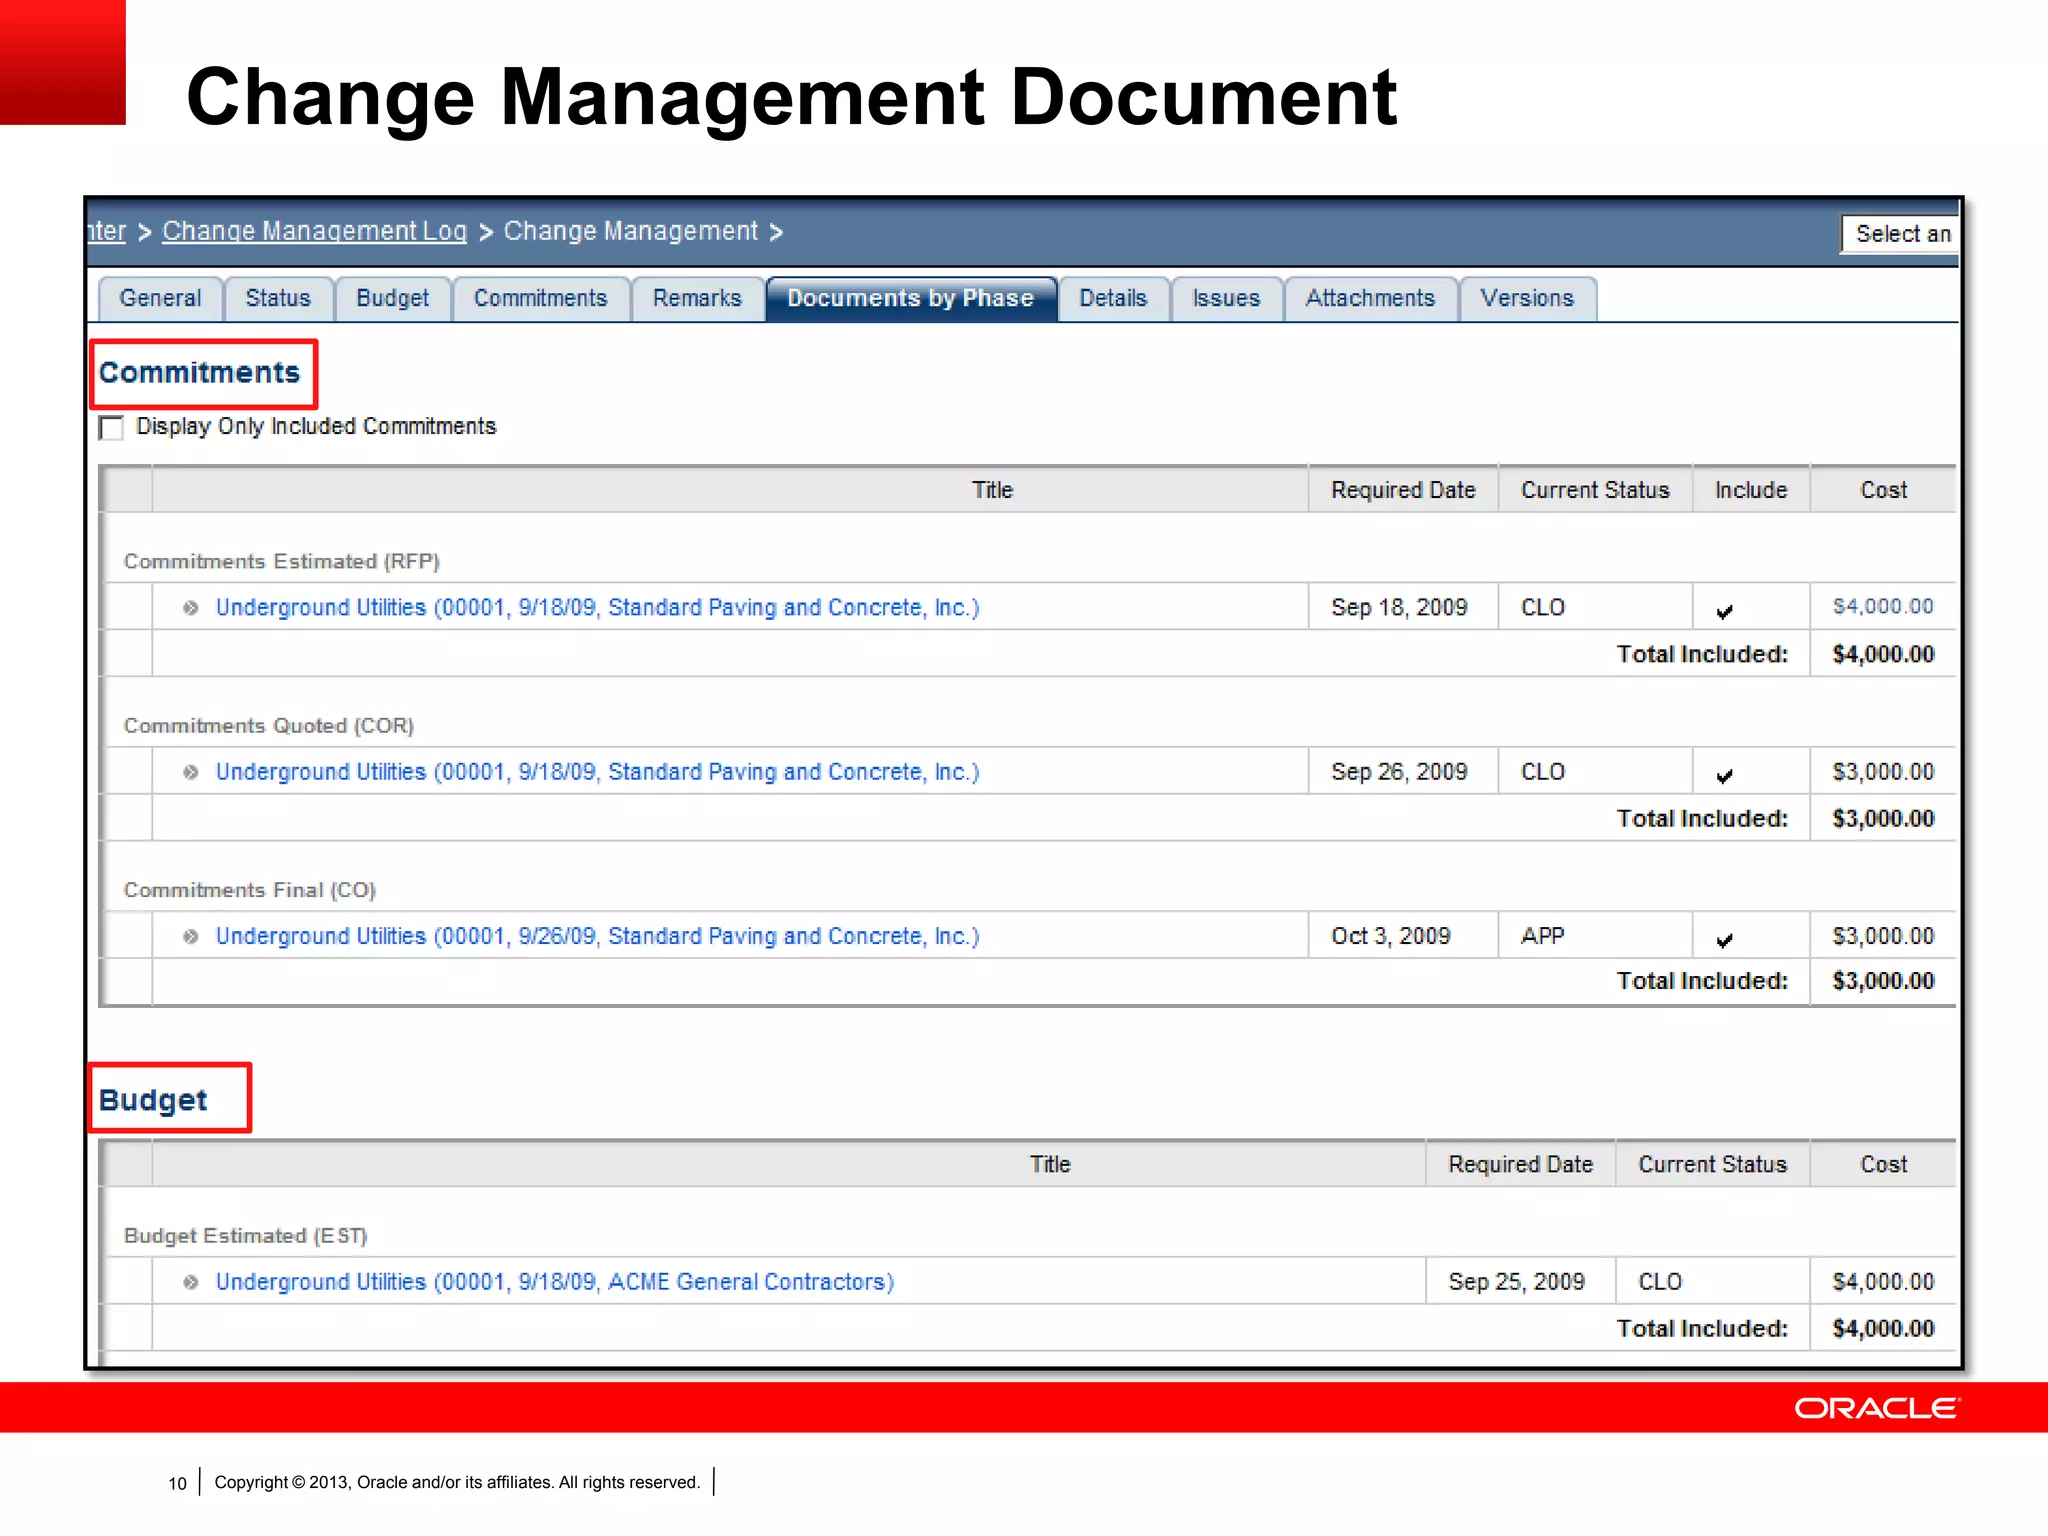Click 'Commitments Quoted (COR)' group label

point(269,725)
